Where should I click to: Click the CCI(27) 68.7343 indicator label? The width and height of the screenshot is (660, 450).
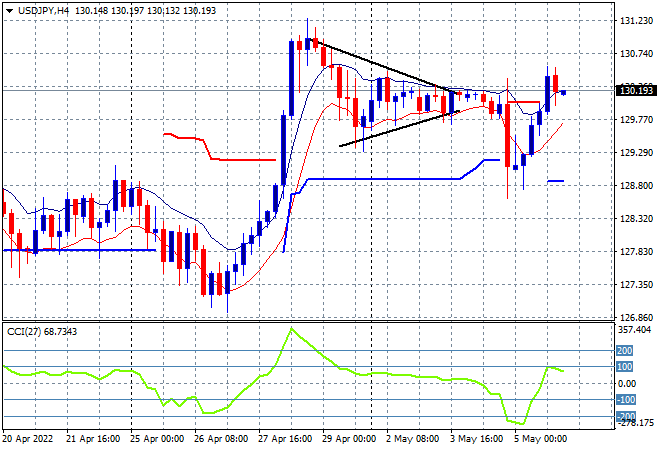click(42, 332)
